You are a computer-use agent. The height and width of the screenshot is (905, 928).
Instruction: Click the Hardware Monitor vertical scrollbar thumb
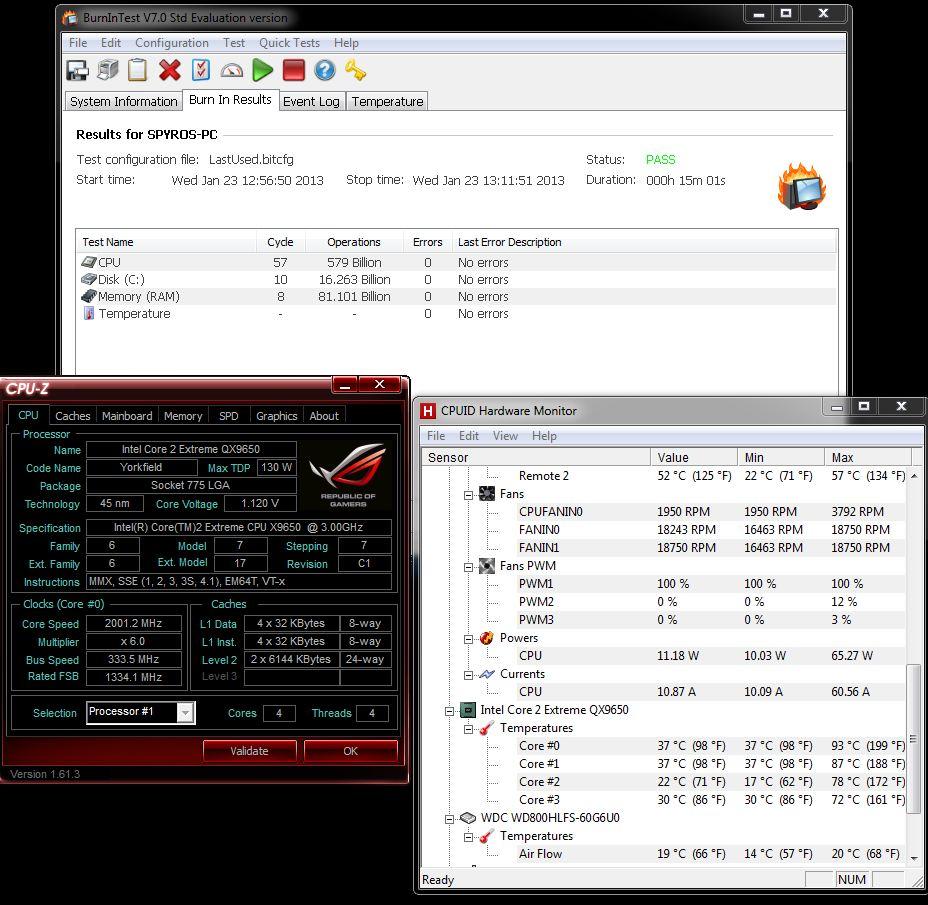point(914,737)
